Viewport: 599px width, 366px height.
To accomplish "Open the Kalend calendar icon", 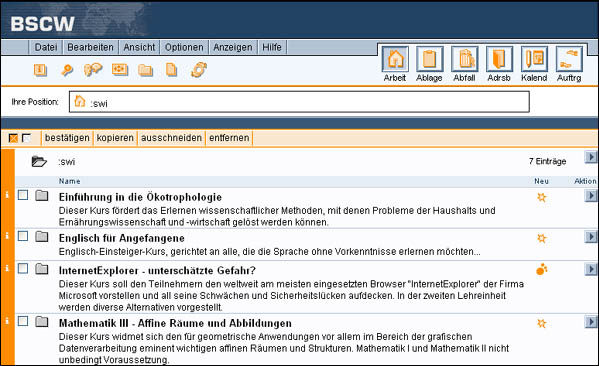I will (x=534, y=59).
